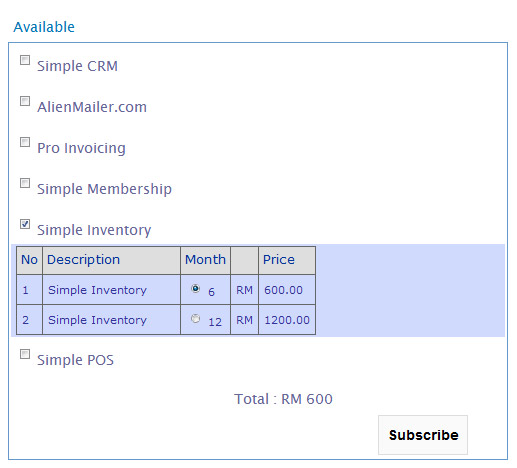517x468 pixels.
Task: Click the Simple POS label text
Action: click(75, 360)
